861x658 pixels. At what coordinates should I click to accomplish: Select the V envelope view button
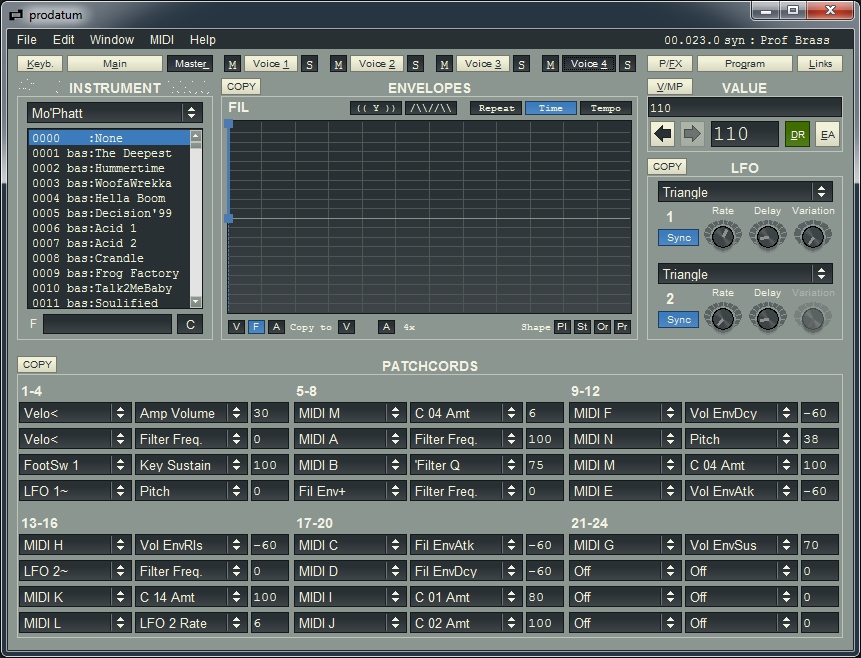236,327
